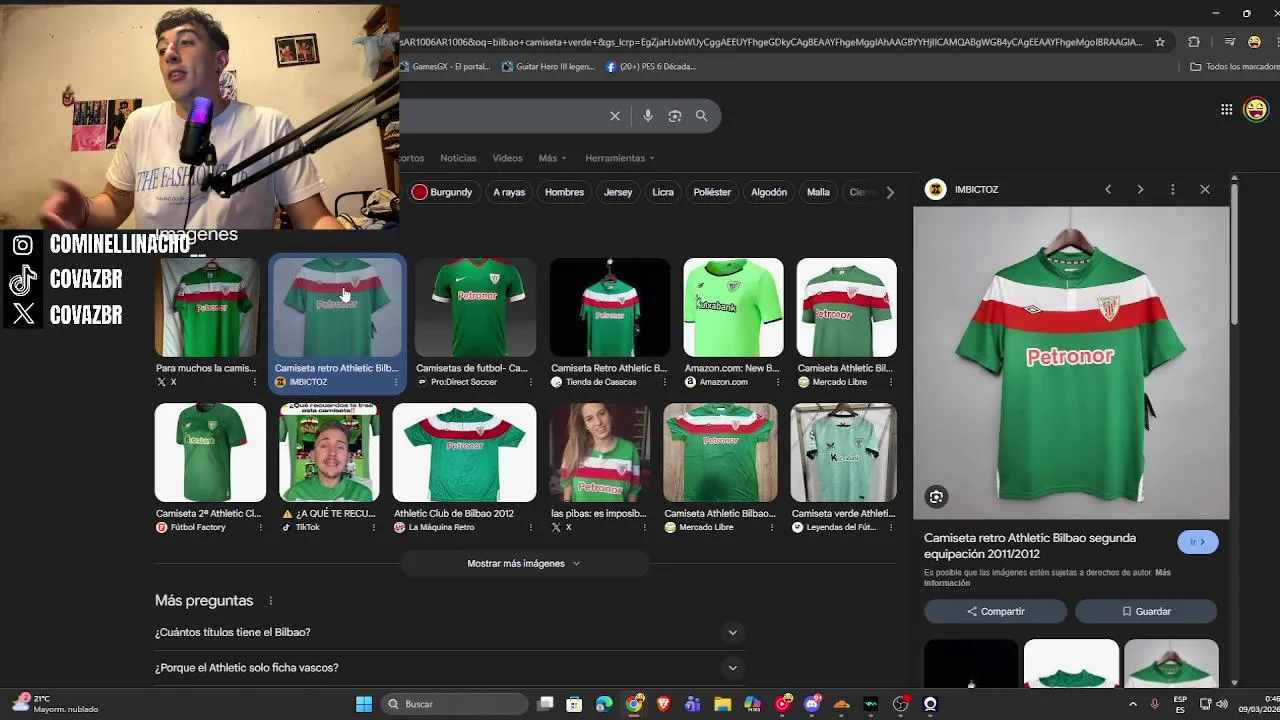This screenshot has height=720, width=1280.
Task: Open Windows Start menu
Action: [x=364, y=704]
